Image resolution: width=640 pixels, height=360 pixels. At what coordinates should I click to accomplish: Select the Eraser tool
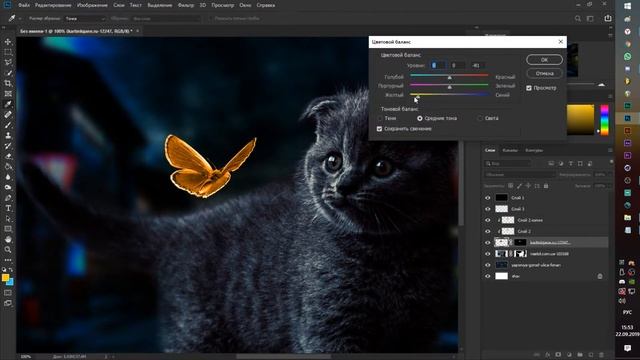[8, 156]
